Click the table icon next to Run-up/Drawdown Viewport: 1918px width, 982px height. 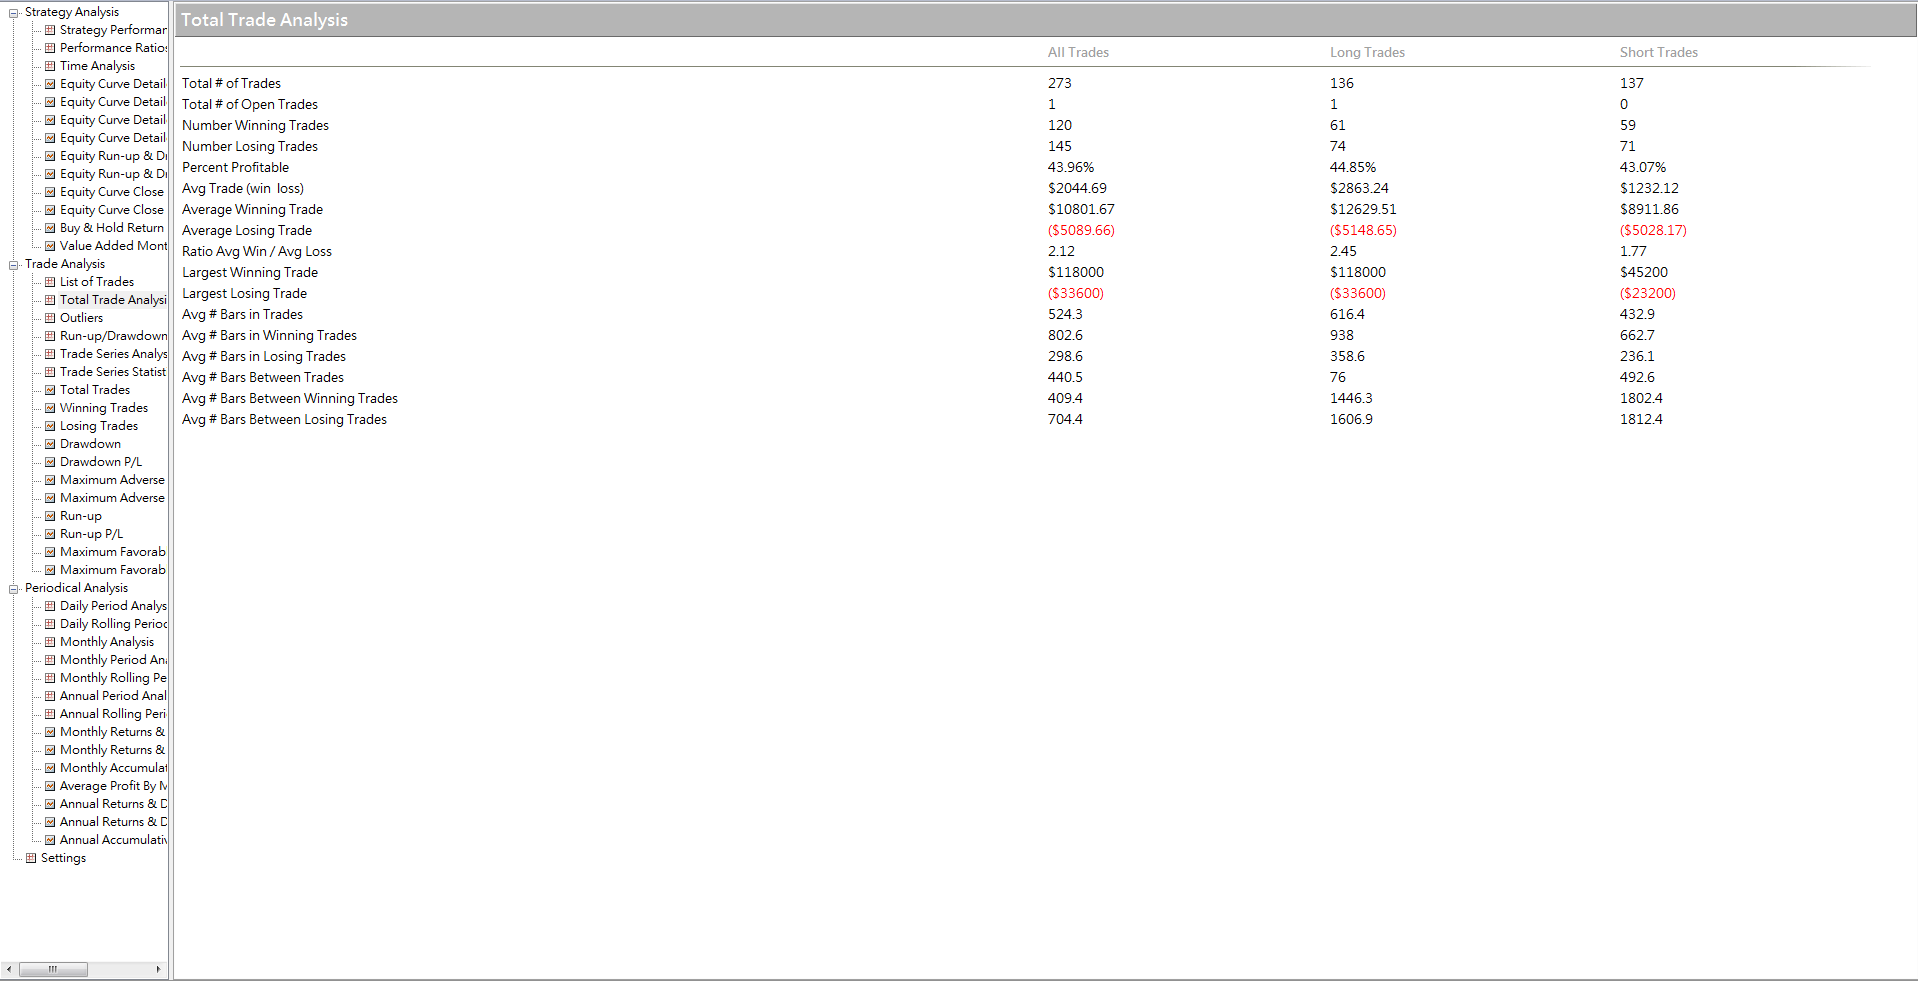click(x=50, y=336)
